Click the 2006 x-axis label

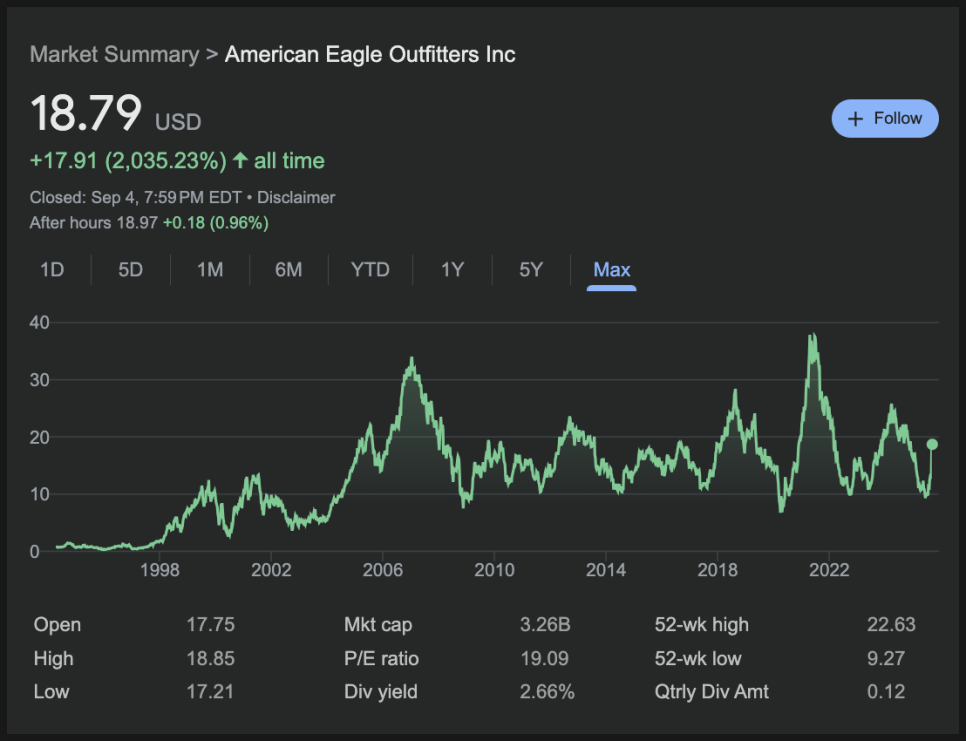383,570
